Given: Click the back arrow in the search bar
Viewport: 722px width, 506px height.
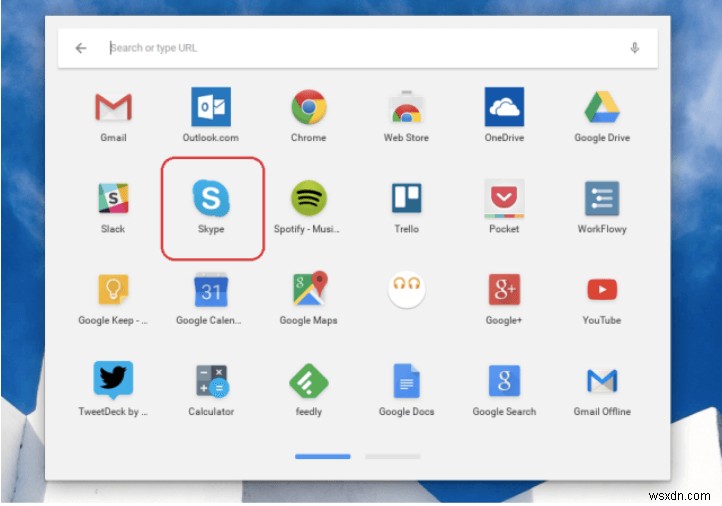Looking at the screenshot, I should 81,48.
